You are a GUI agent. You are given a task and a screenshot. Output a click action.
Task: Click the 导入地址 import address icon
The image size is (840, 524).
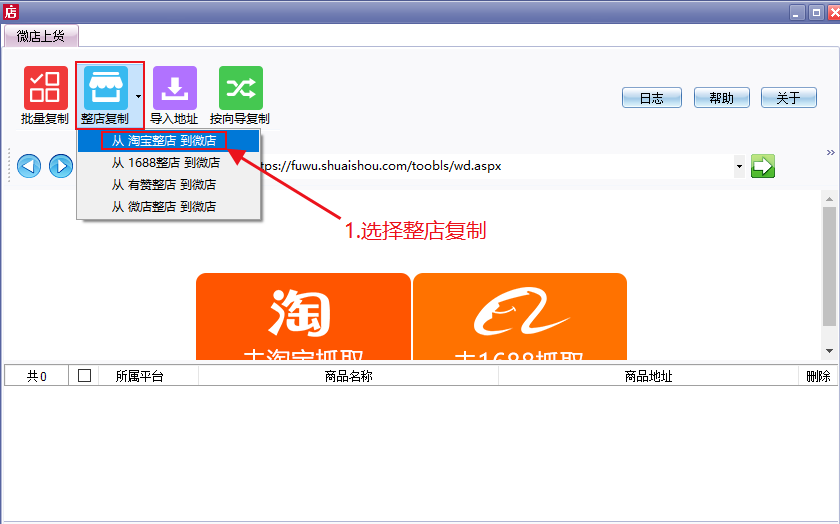tap(175, 88)
